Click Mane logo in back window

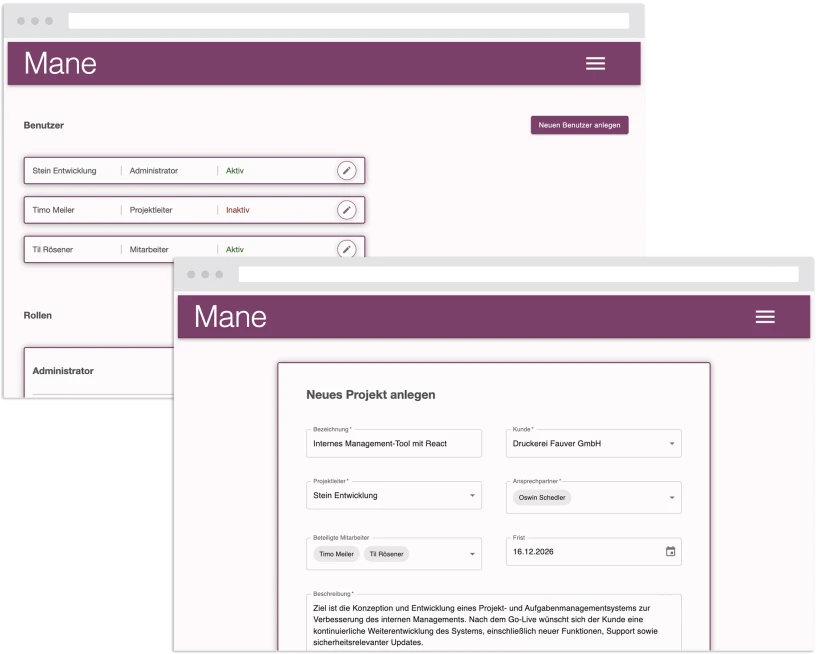pyautogui.click(x=61, y=64)
